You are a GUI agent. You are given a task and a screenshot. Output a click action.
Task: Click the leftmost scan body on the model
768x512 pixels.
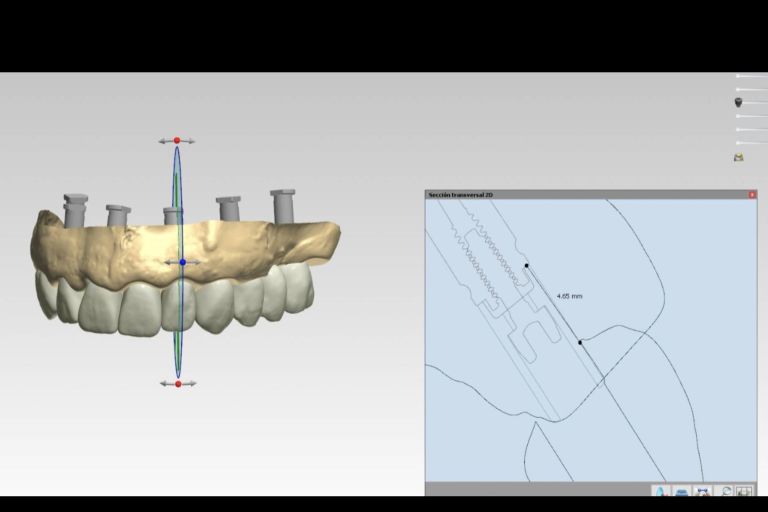[75, 209]
